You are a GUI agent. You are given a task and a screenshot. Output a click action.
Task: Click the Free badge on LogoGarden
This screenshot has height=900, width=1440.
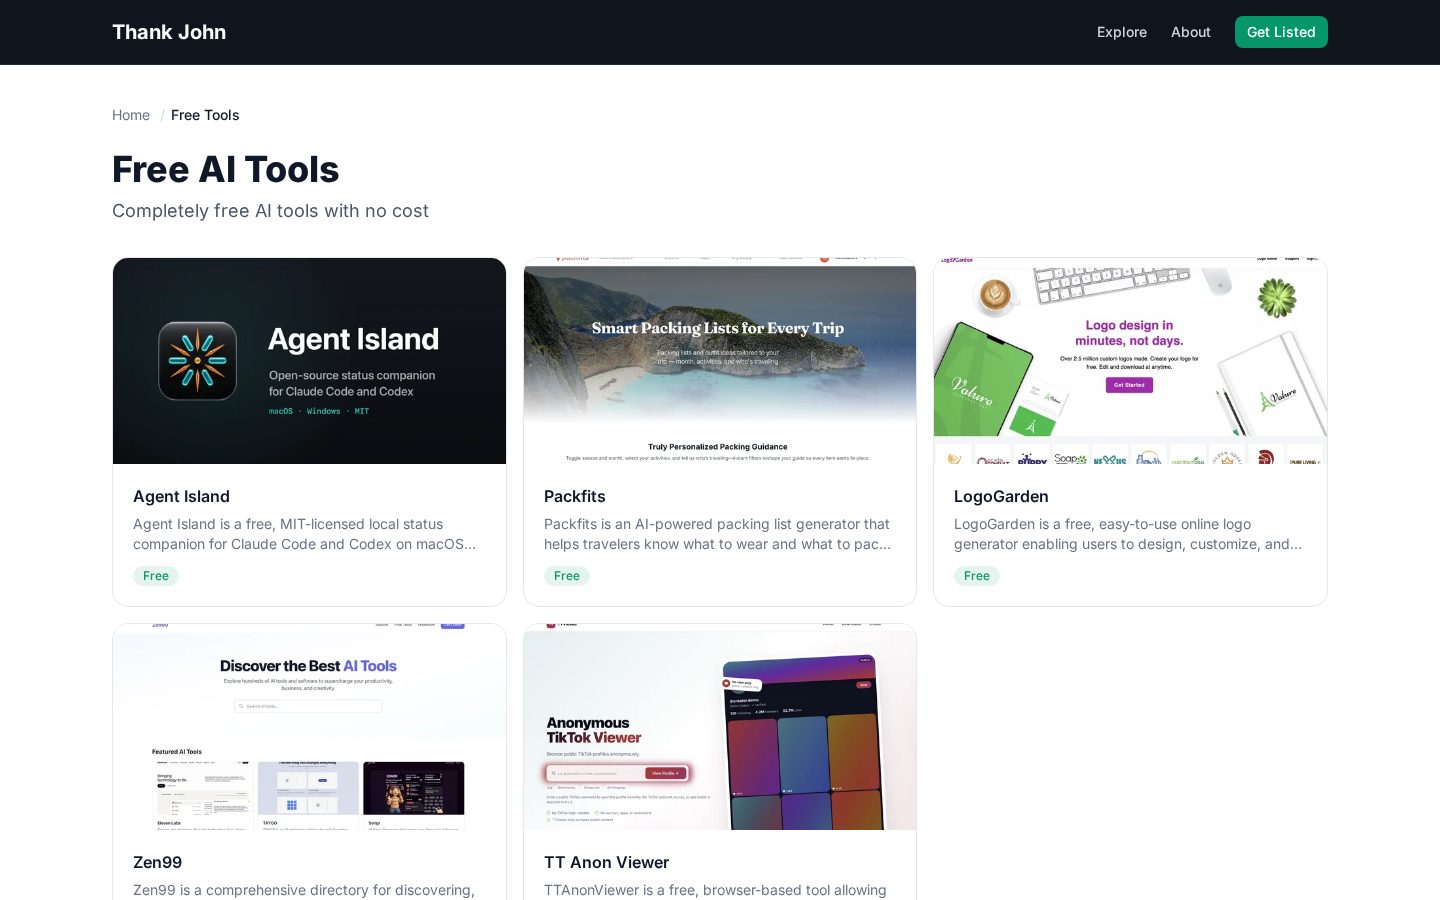click(x=977, y=576)
